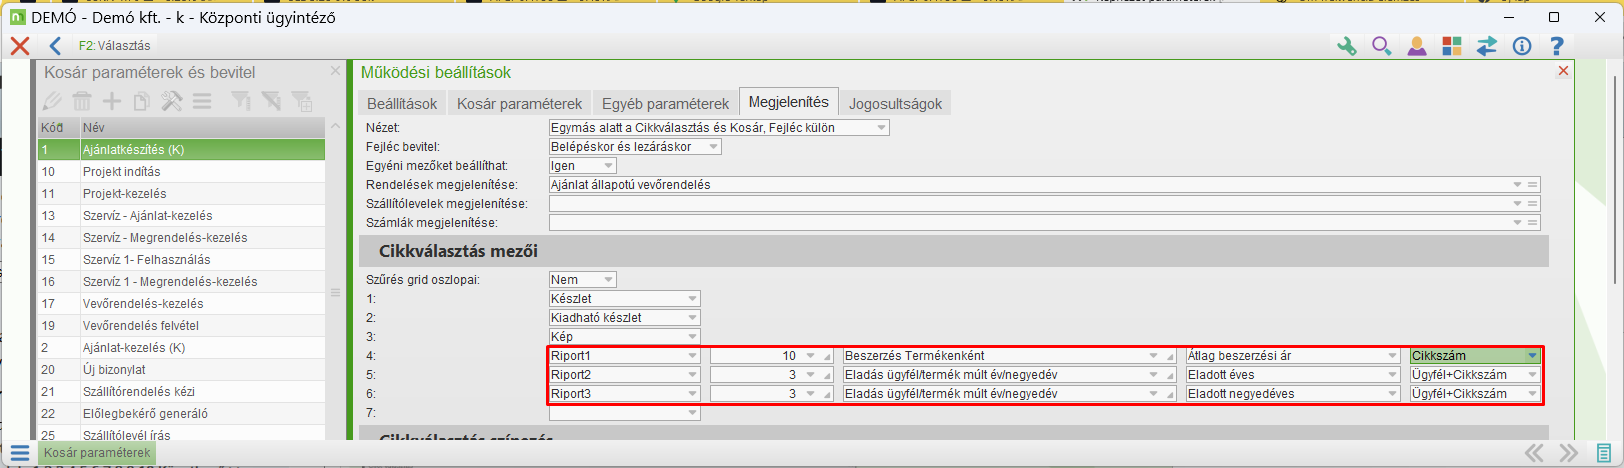1624x468 pixels.
Task: Open the hamburger menu in bottom bar
Action: 20,453
